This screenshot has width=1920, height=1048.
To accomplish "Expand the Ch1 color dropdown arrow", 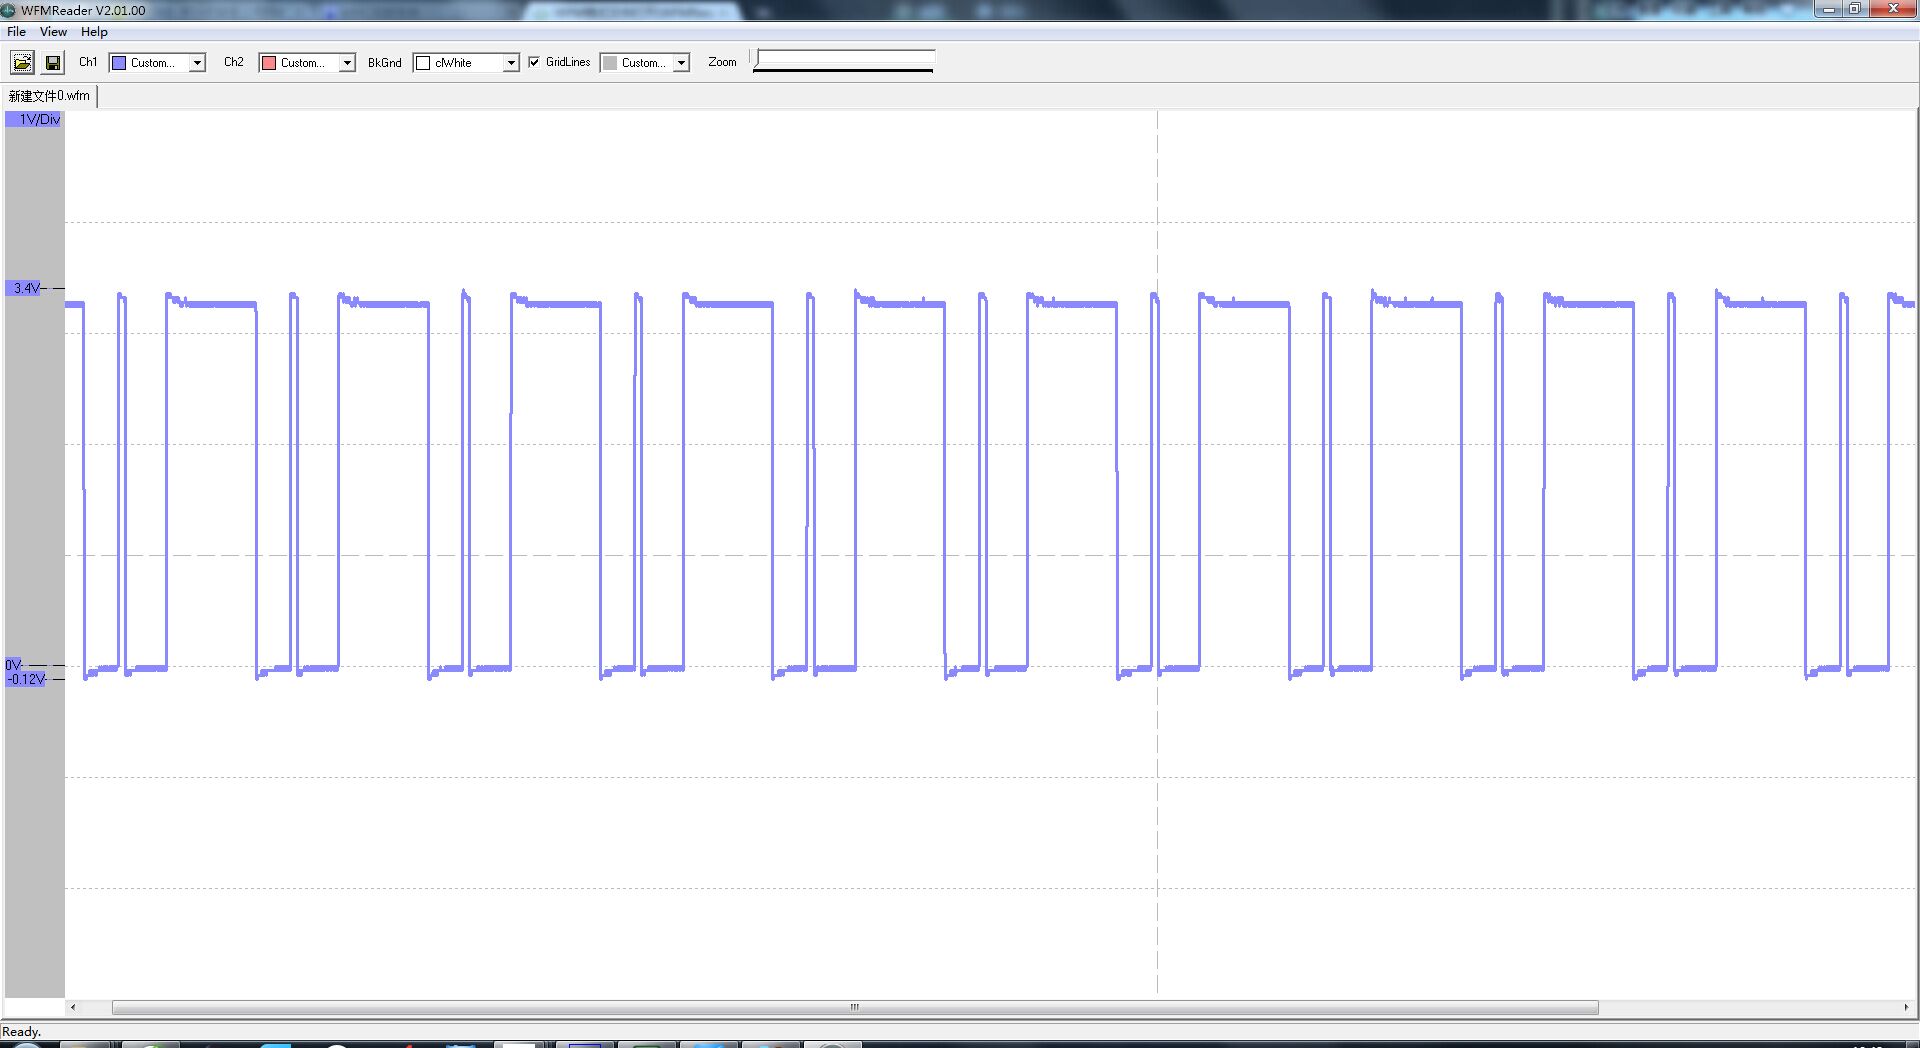I will pyautogui.click(x=197, y=63).
